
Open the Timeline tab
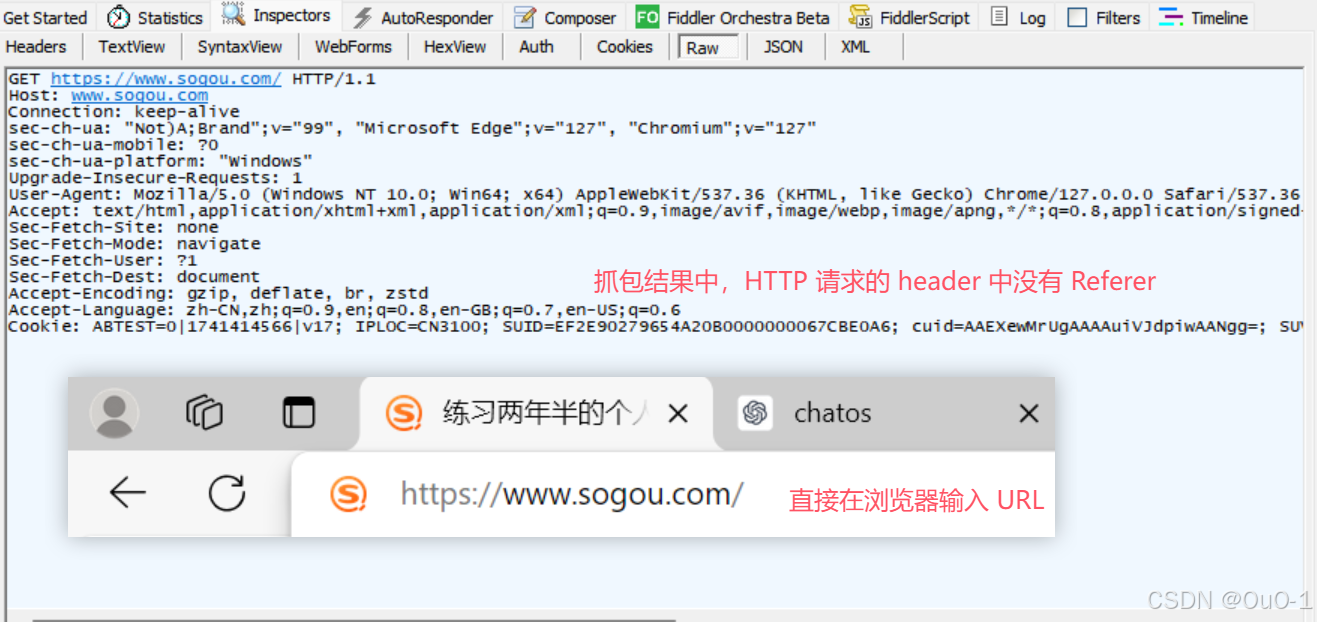click(1204, 18)
